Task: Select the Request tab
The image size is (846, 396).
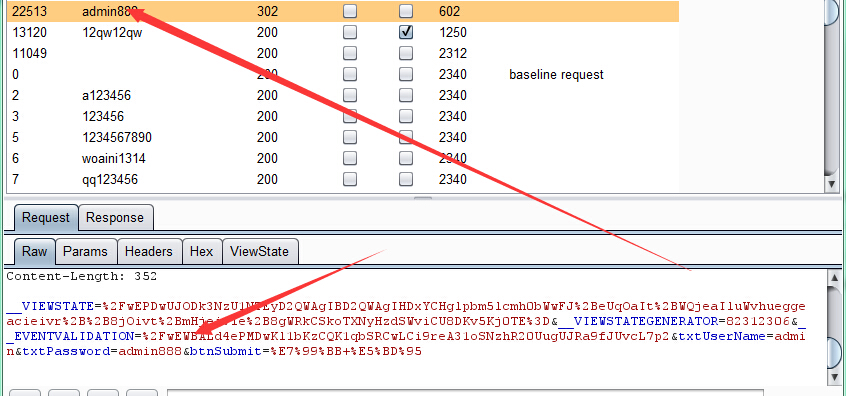Action: coord(46,217)
